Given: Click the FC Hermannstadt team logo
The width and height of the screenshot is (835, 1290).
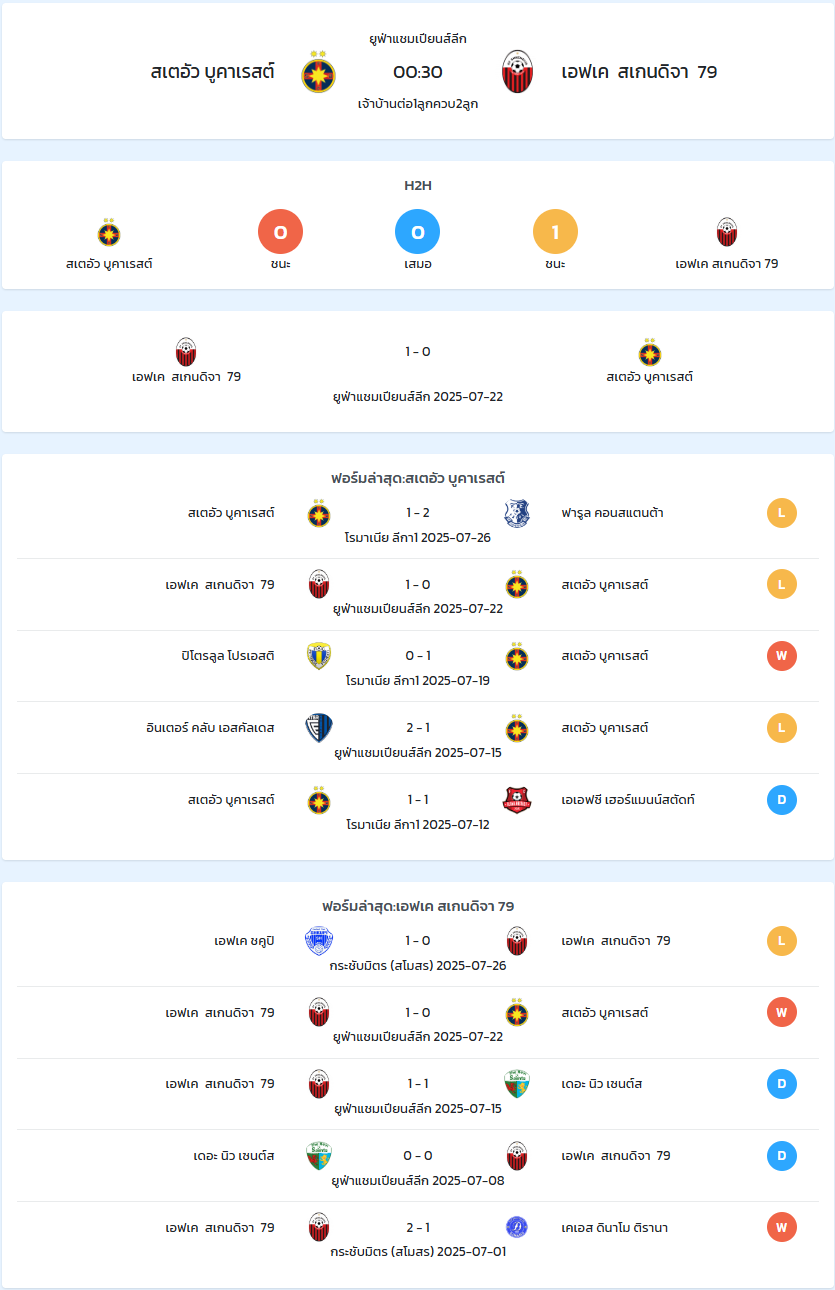Looking at the screenshot, I should [517, 800].
